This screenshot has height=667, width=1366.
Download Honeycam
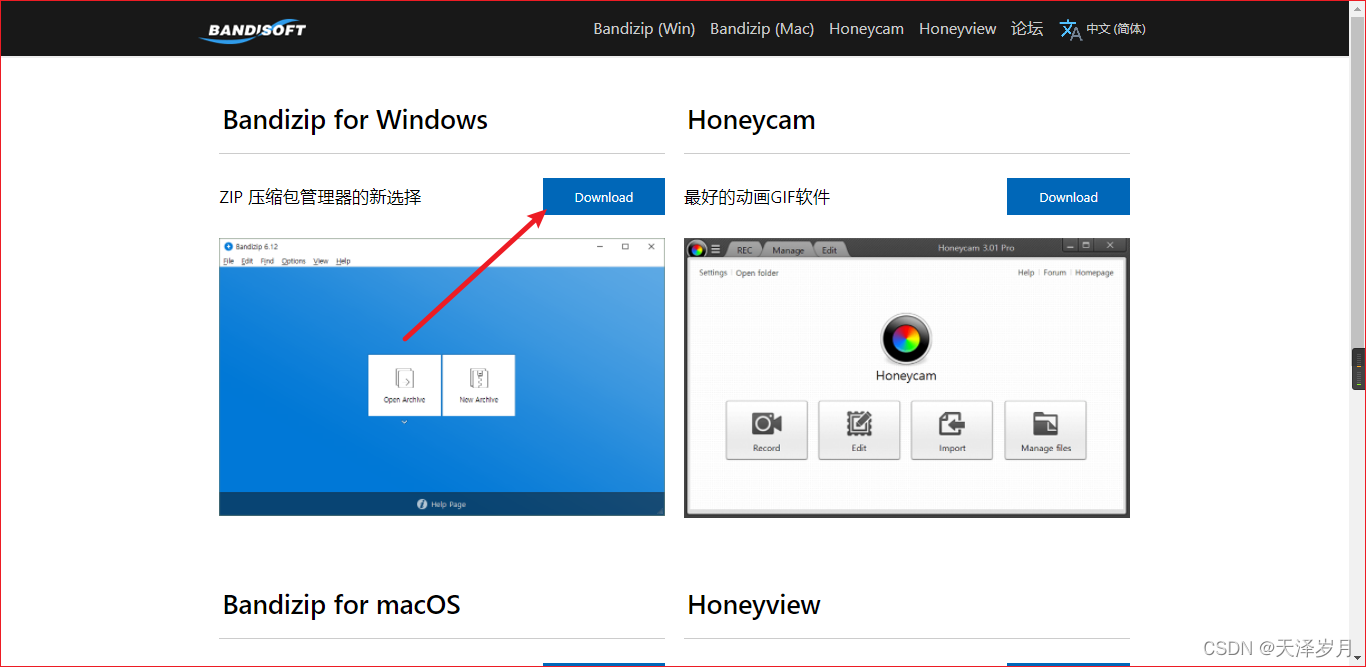coord(1068,197)
